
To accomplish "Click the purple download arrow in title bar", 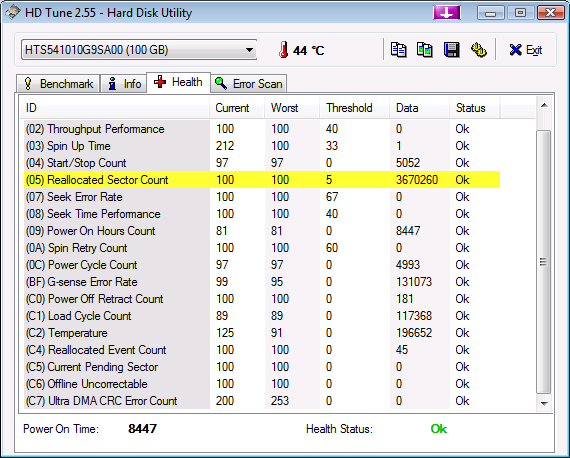I will (x=447, y=13).
